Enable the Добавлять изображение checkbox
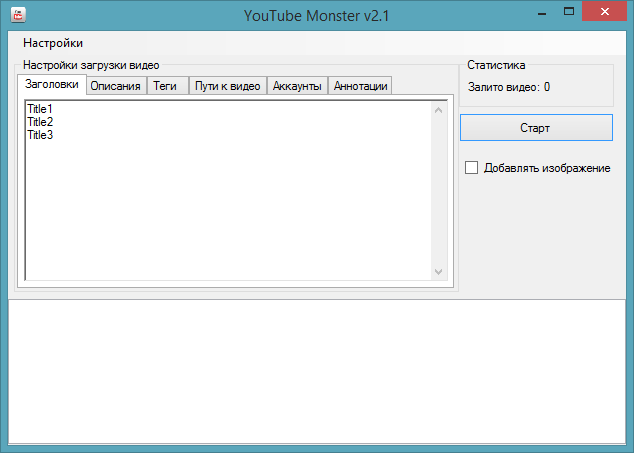The image size is (634, 453). (471, 167)
